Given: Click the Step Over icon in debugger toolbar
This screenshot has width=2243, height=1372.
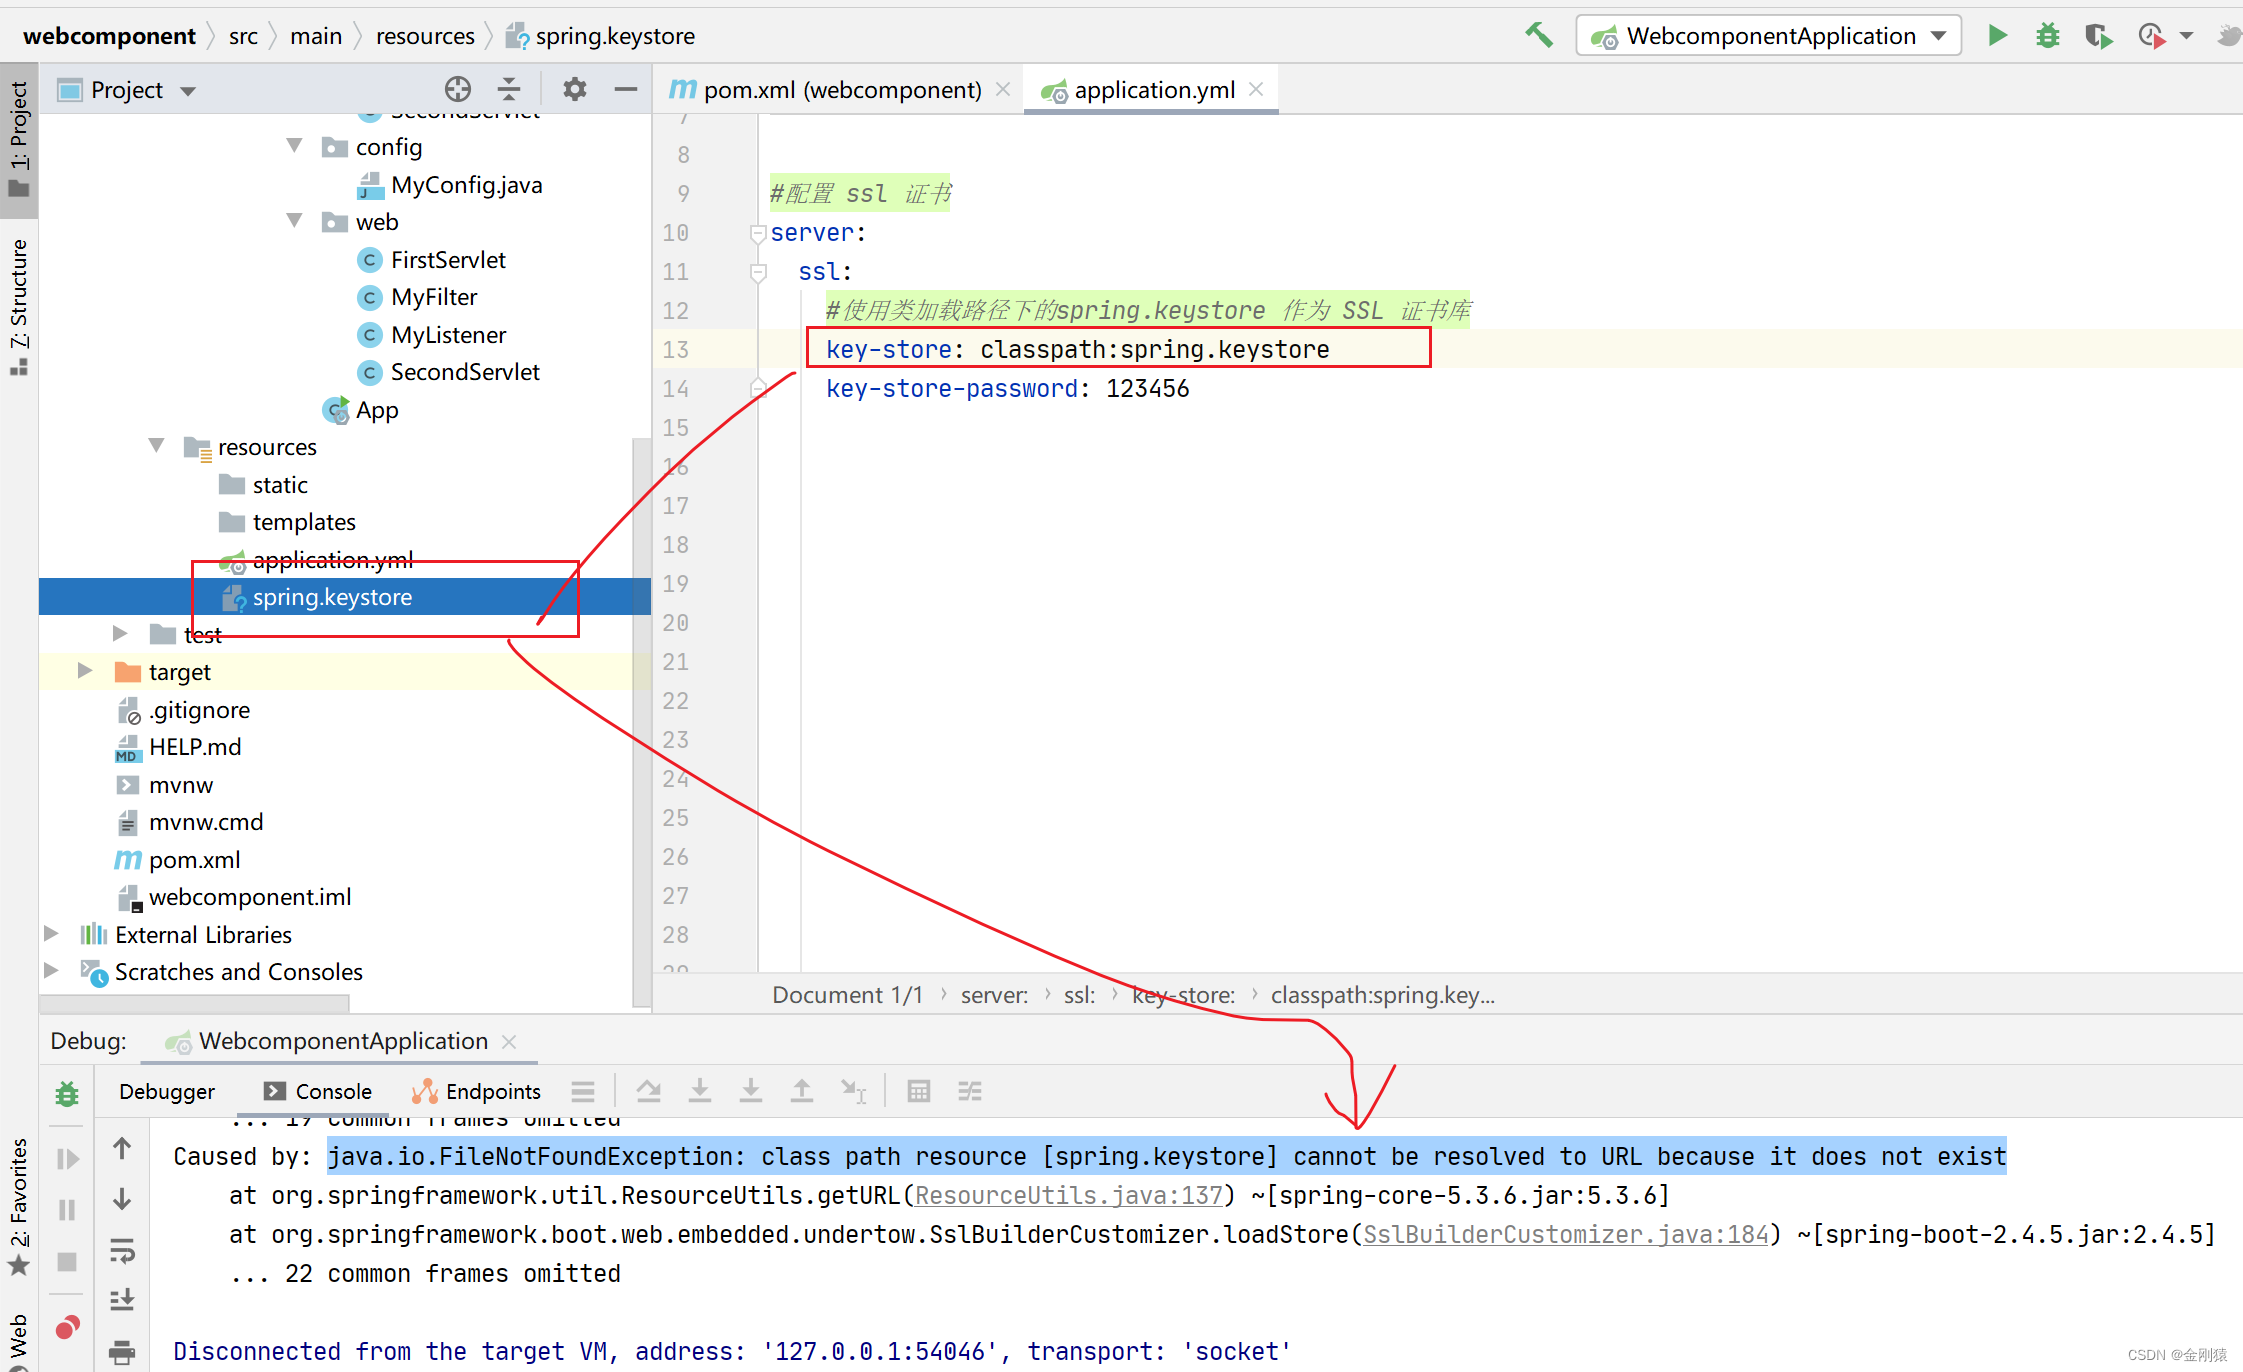Looking at the screenshot, I should tap(648, 1091).
